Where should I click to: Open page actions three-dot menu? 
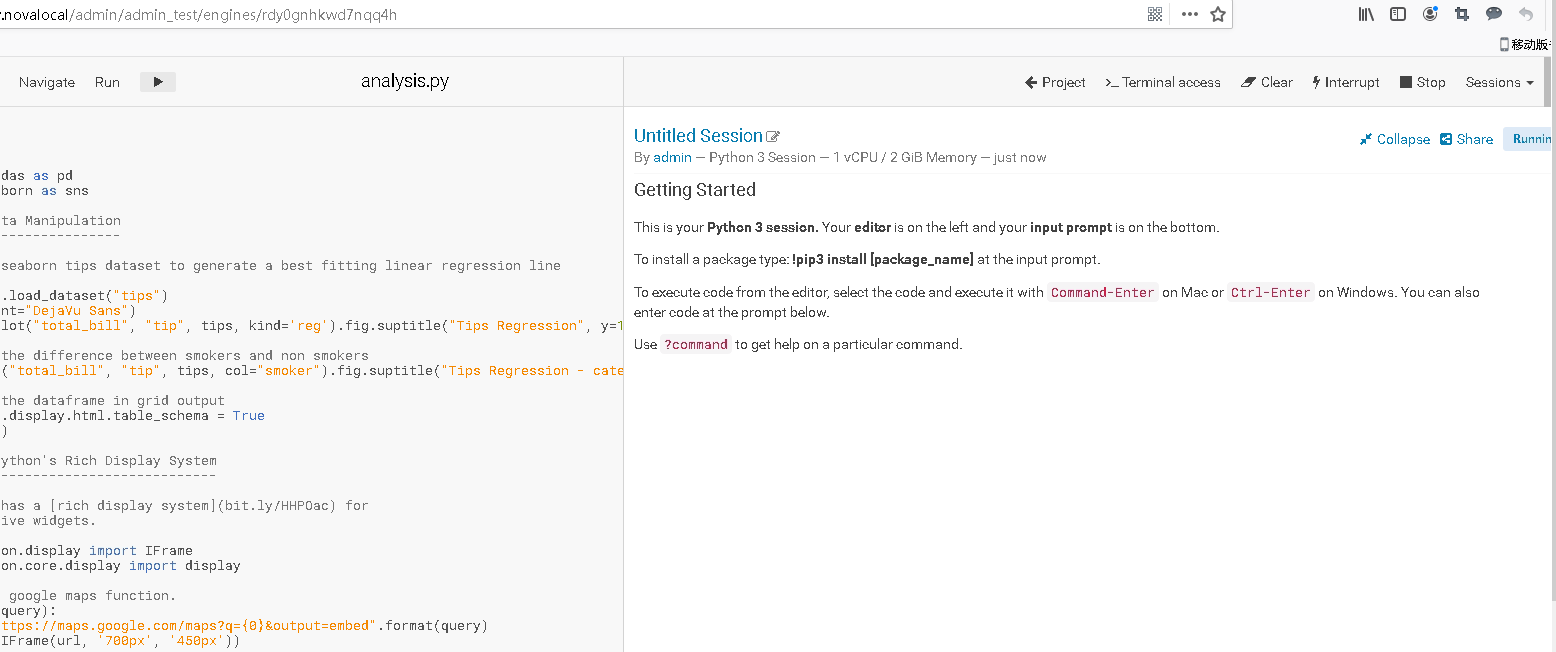coord(1189,14)
